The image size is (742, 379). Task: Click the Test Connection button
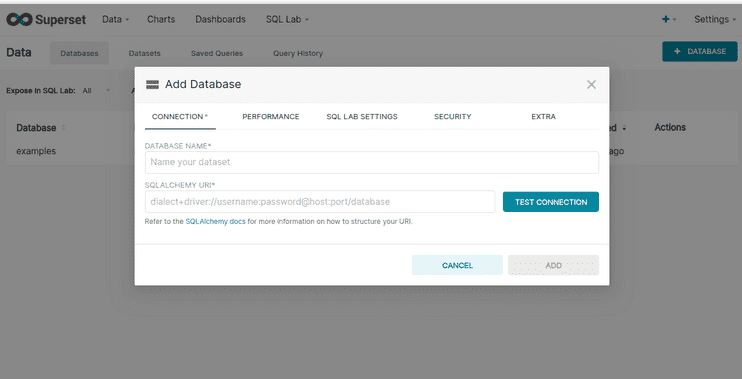pos(551,202)
